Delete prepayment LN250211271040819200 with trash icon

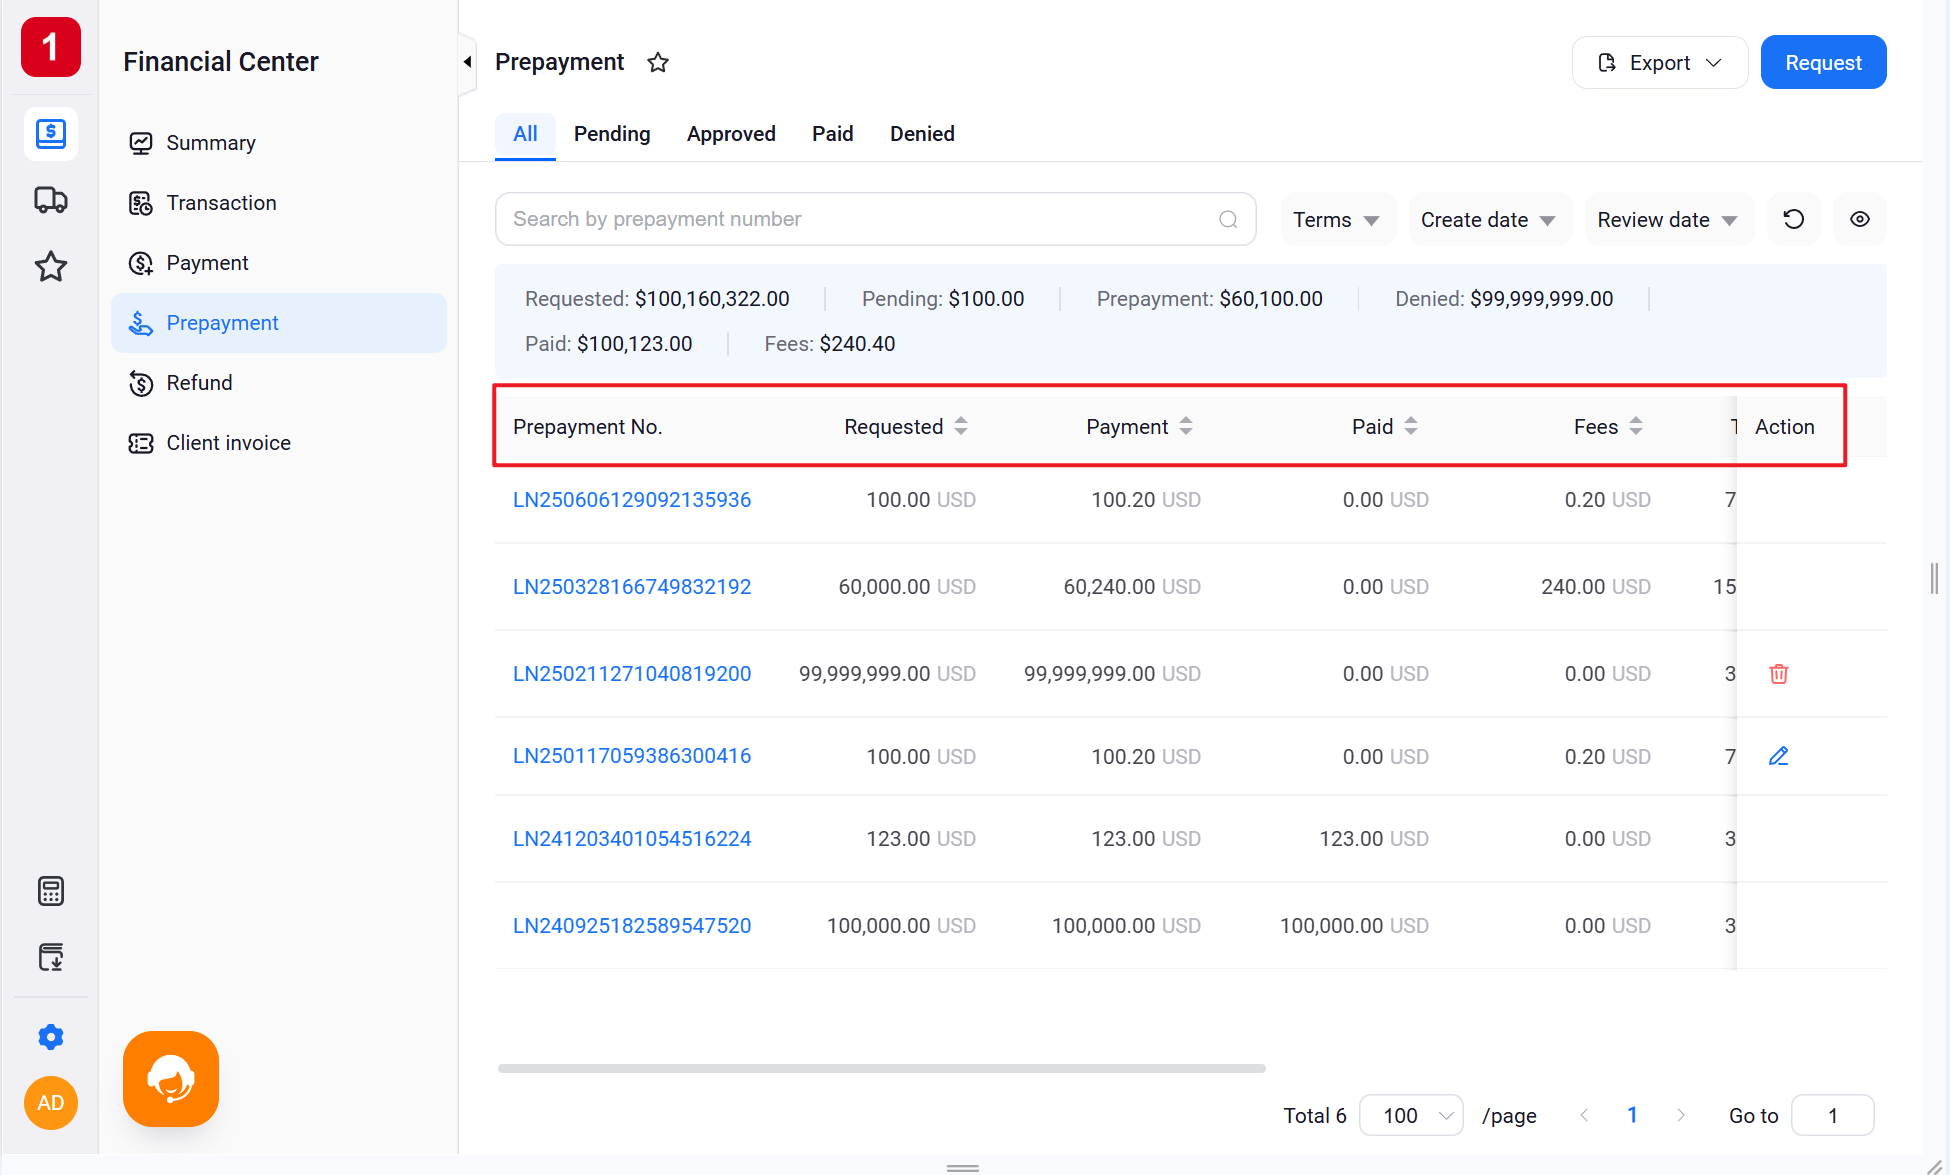(1779, 674)
